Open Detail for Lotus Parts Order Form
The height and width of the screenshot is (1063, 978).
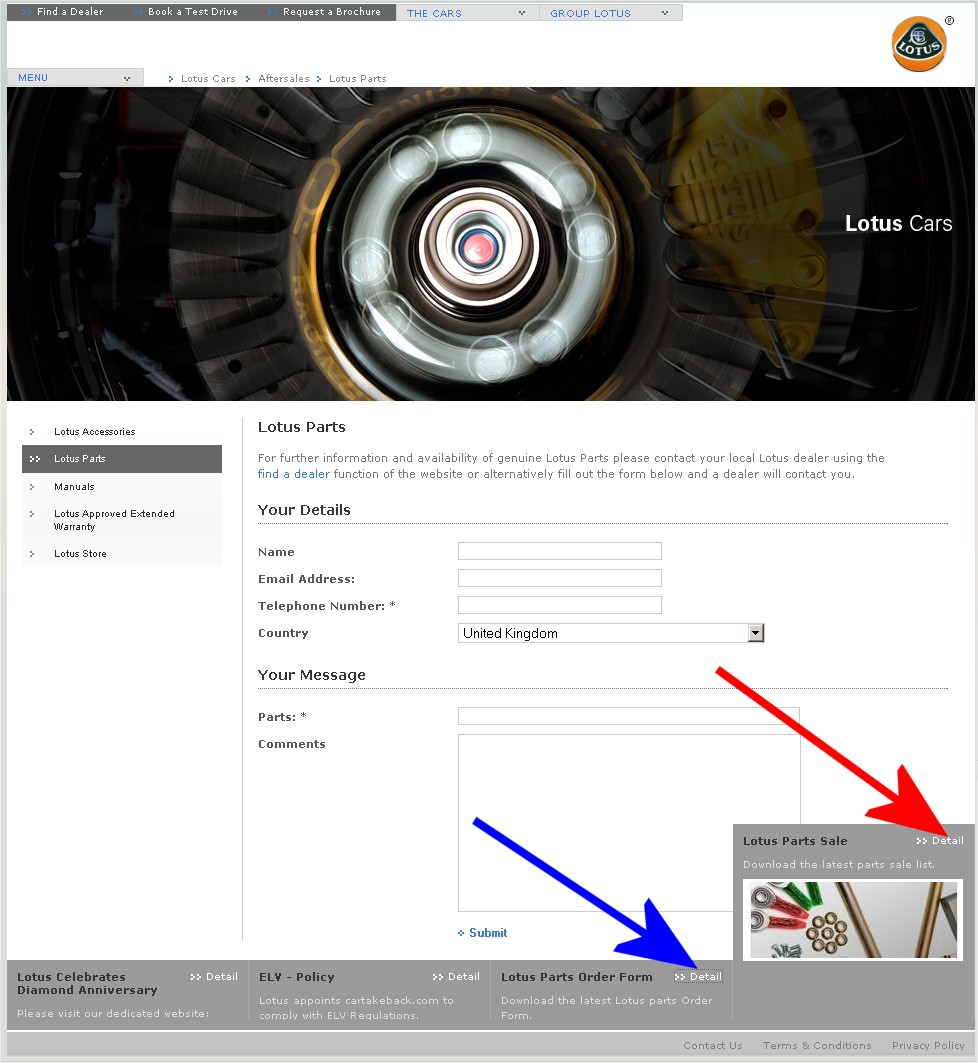click(x=698, y=977)
